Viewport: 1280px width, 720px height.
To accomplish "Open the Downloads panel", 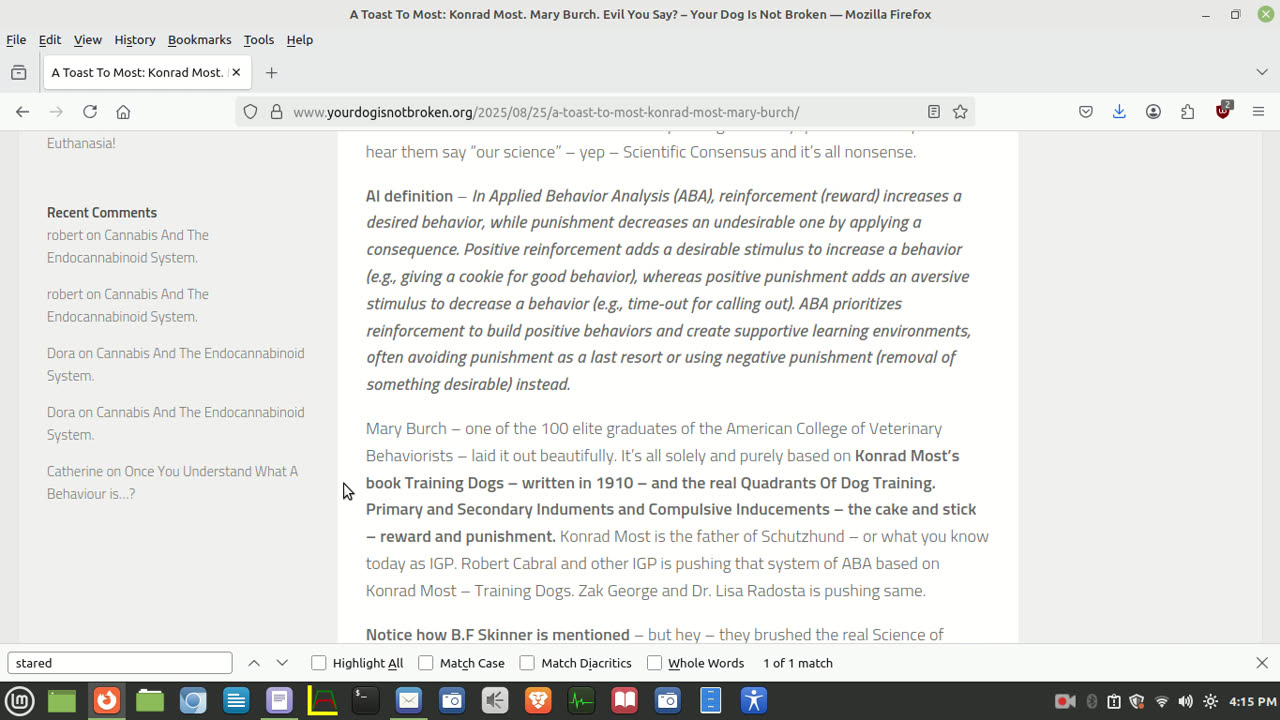I will (x=1119, y=112).
